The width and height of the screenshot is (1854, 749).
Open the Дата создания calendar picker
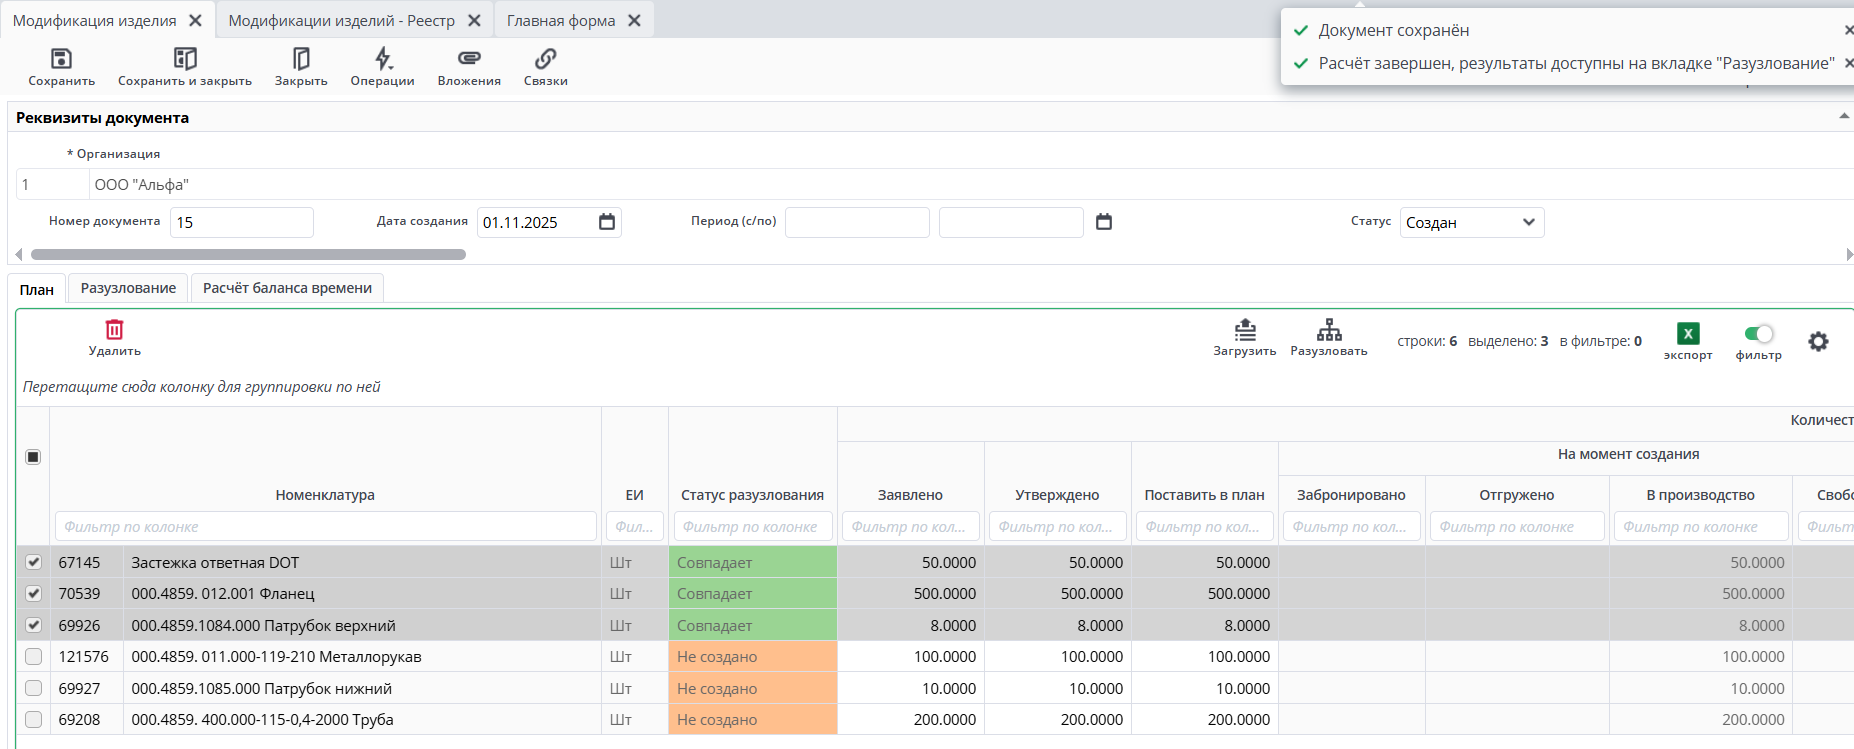click(607, 222)
